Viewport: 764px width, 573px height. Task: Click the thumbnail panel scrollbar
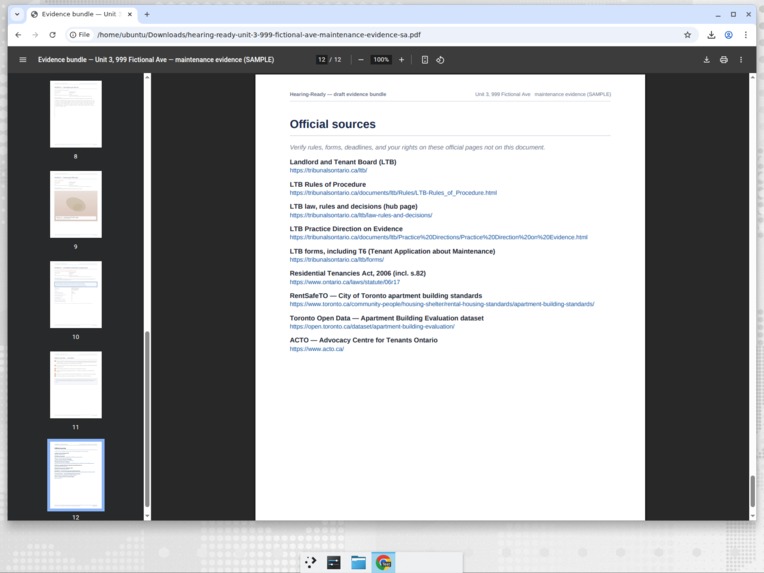tap(147, 419)
